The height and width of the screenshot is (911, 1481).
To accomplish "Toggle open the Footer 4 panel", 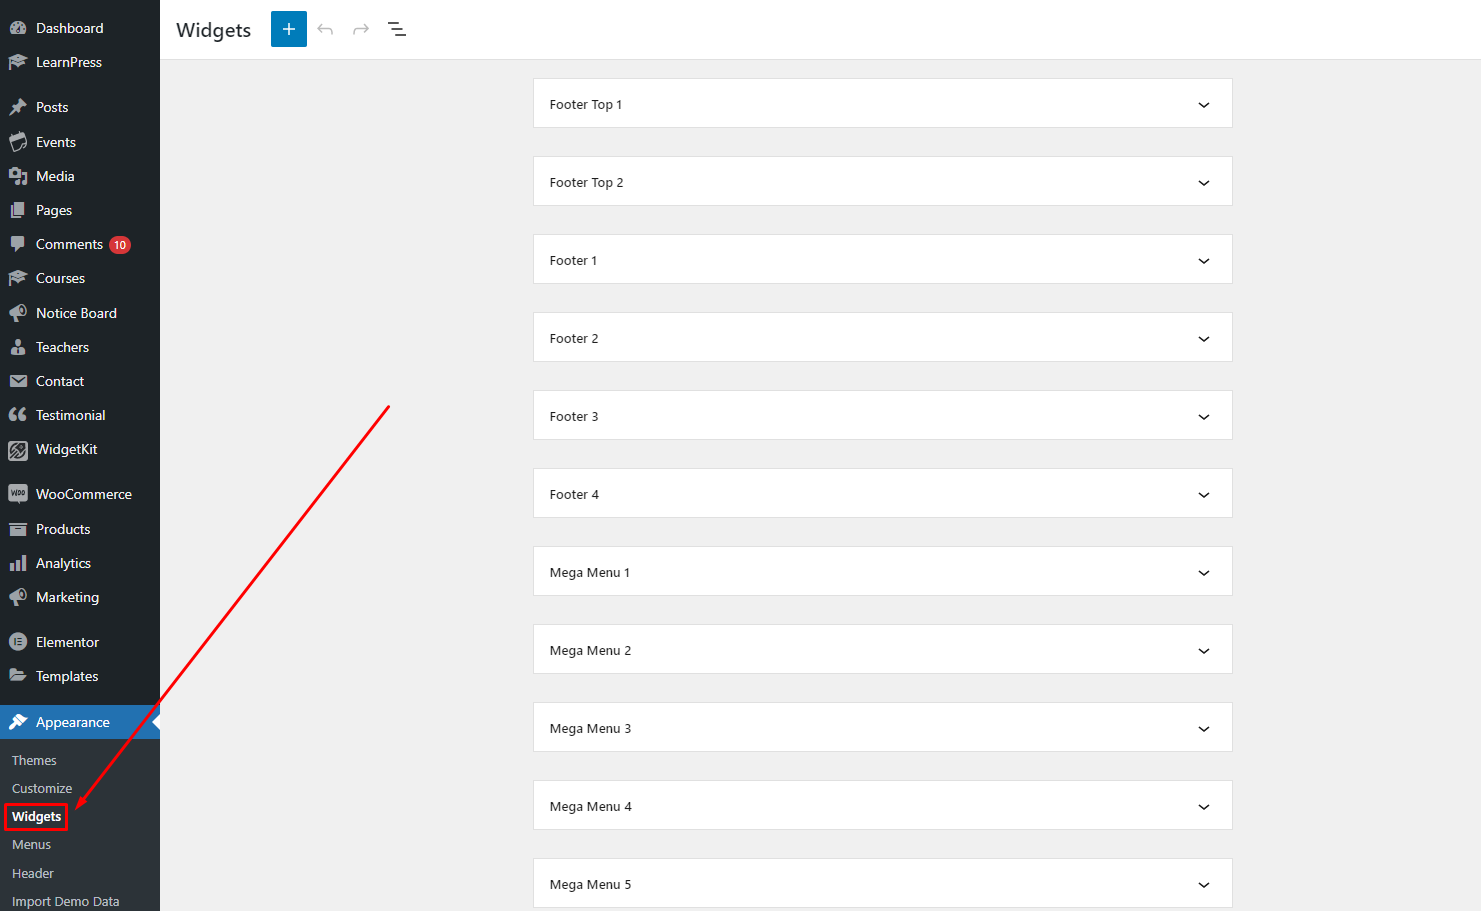I will coord(1203,495).
